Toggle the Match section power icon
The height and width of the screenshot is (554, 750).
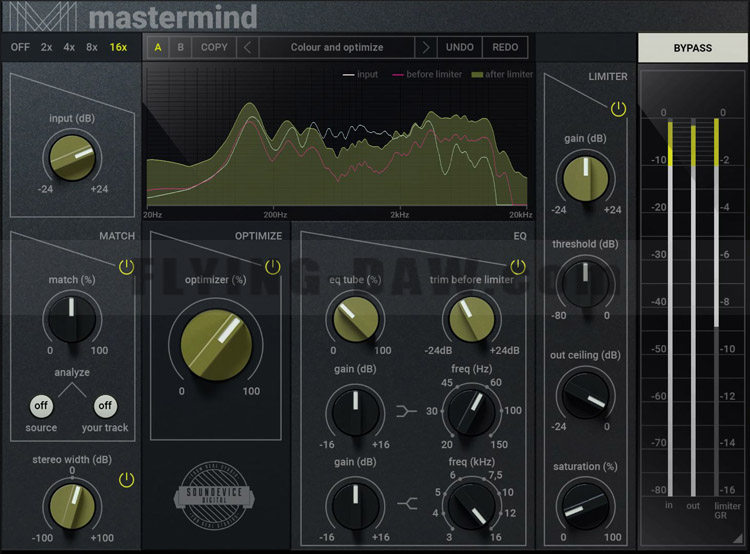click(x=126, y=267)
